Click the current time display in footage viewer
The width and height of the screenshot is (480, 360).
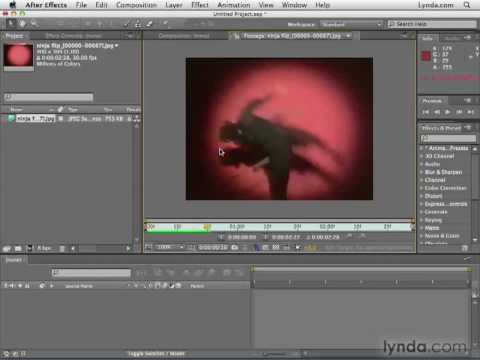tap(213, 247)
